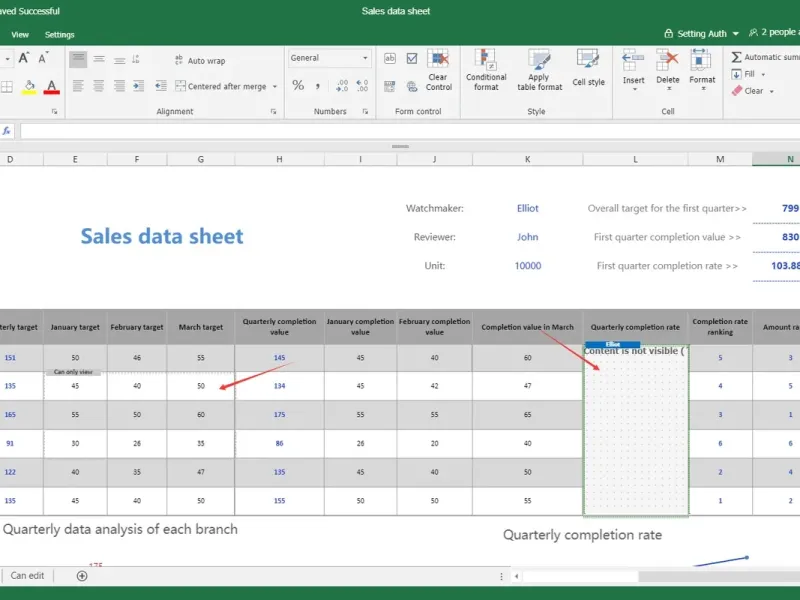Click the Insert cells button
Screen dimensions: 800x600
coord(634,68)
